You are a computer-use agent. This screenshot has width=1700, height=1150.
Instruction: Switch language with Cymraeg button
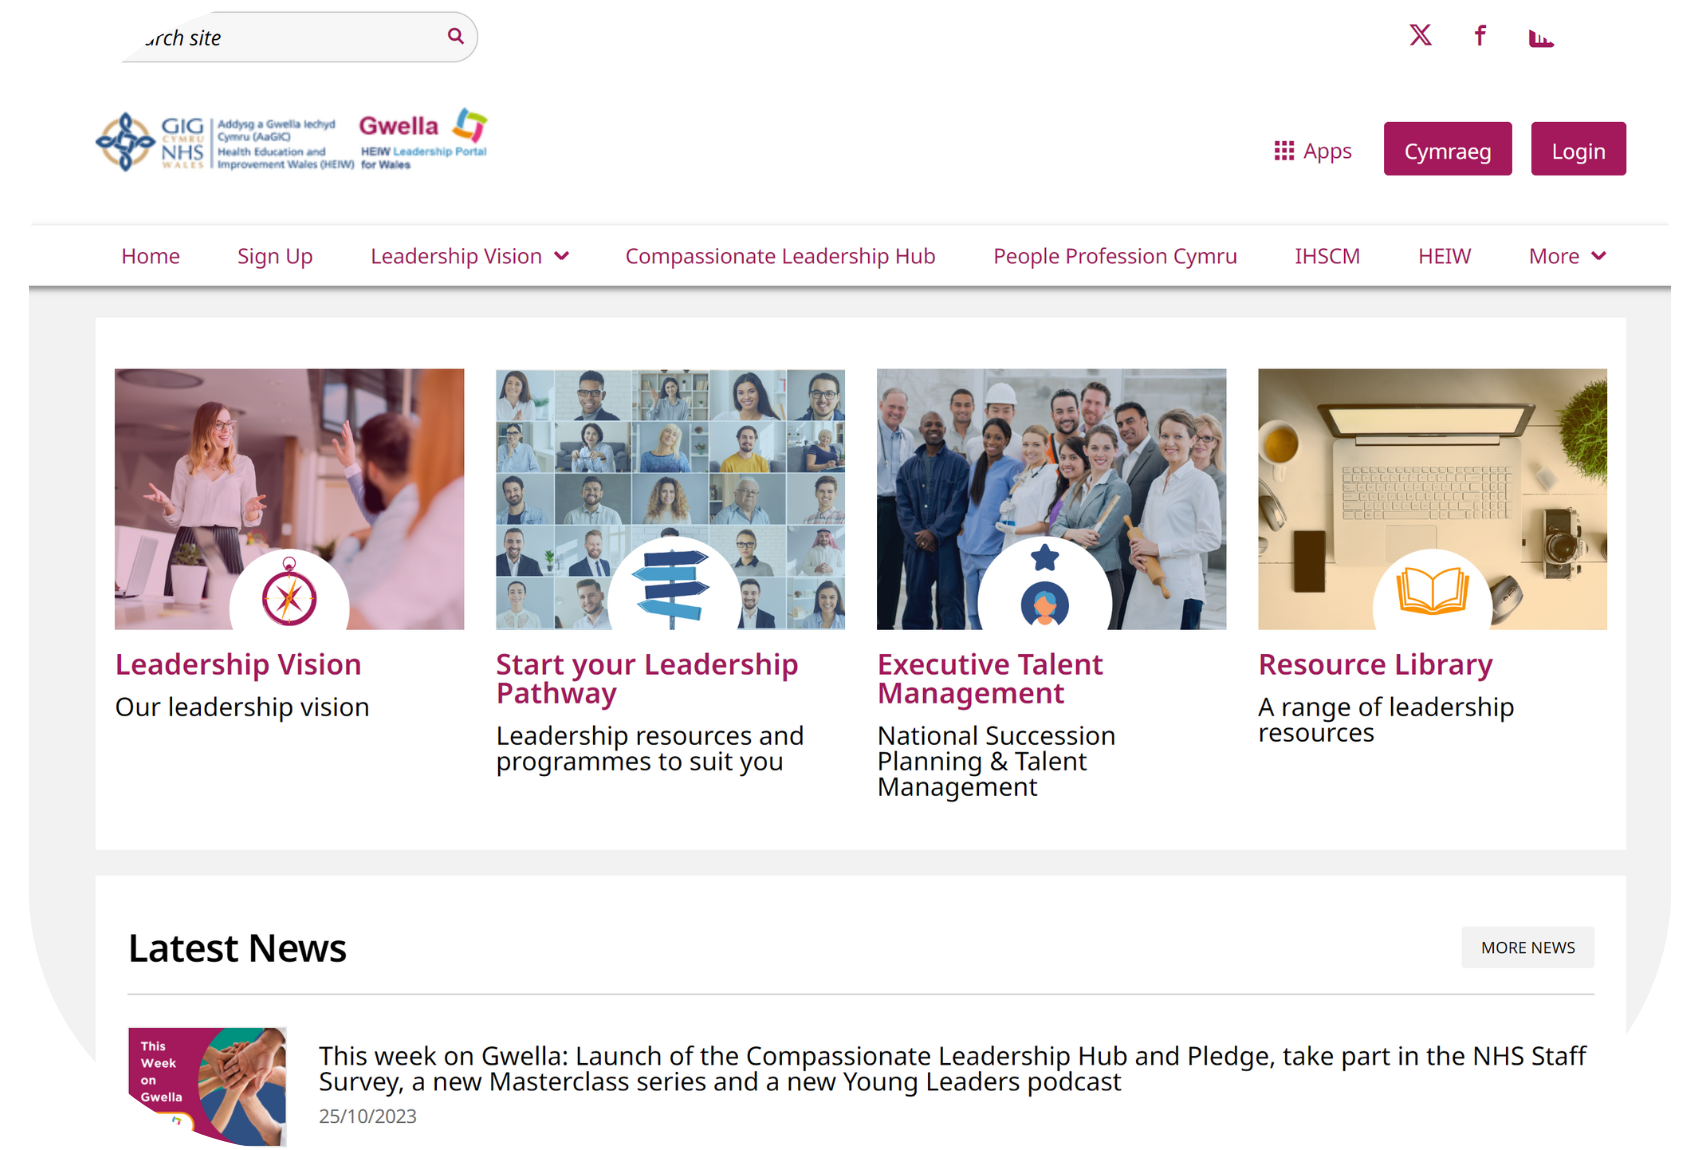click(x=1447, y=149)
